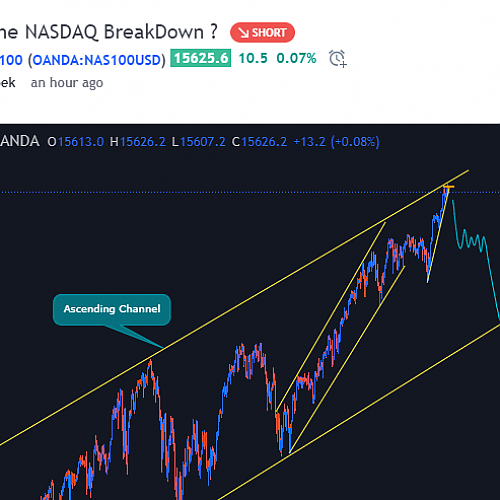Click the orange marker at price peak
The image size is (500, 500).
[448, 187]
